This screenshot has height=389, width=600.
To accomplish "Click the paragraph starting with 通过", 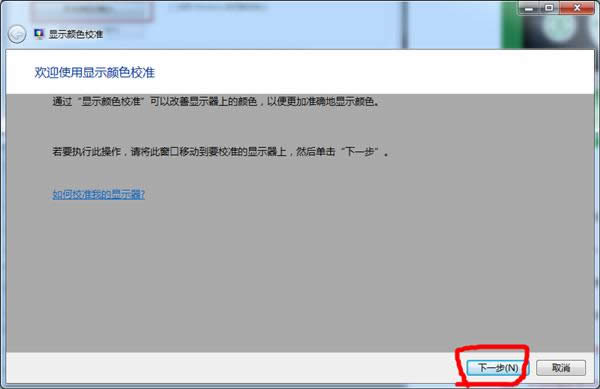I will [216, 102].
